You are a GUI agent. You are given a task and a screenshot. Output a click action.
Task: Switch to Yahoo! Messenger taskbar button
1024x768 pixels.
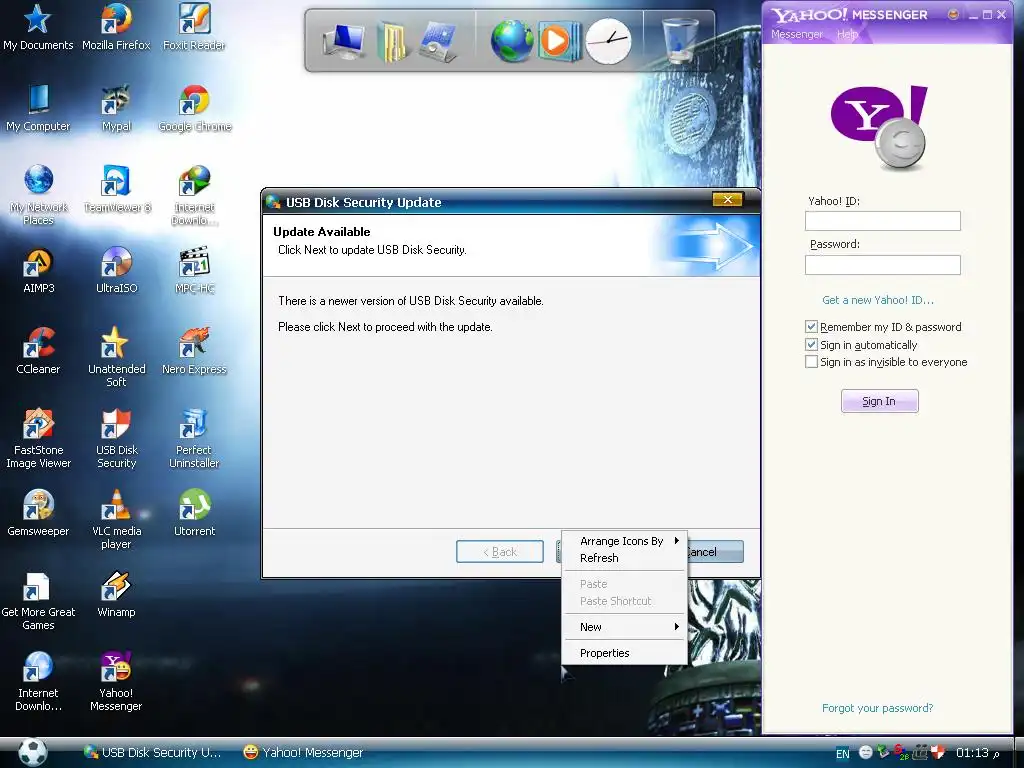(x=303, y=752)
